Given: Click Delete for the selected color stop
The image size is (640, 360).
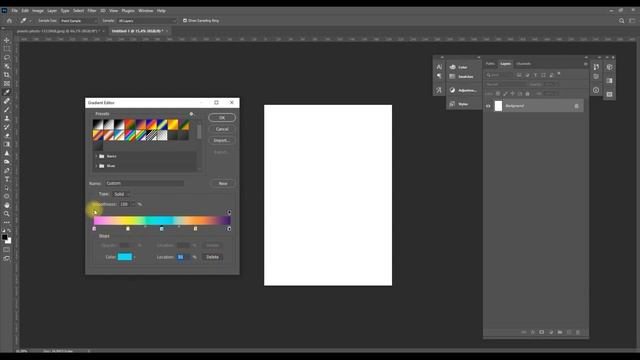Looking at the screenshot, I should [x=212, y=257].
